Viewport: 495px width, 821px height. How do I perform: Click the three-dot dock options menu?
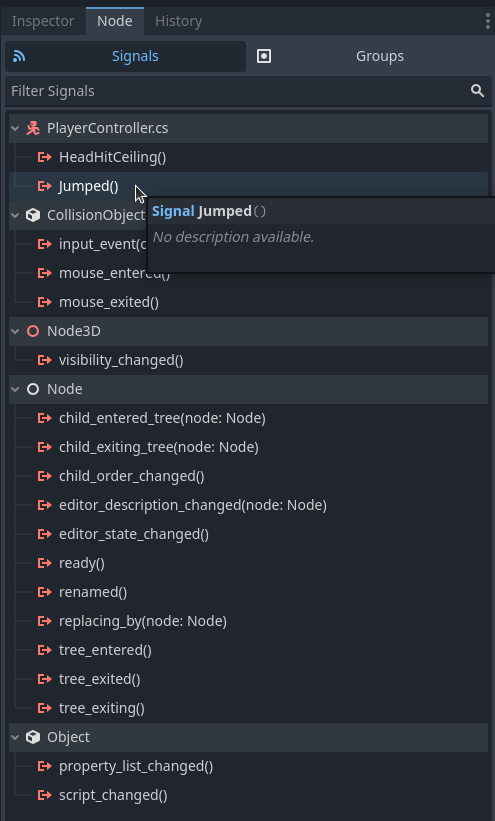click(488, 21)
